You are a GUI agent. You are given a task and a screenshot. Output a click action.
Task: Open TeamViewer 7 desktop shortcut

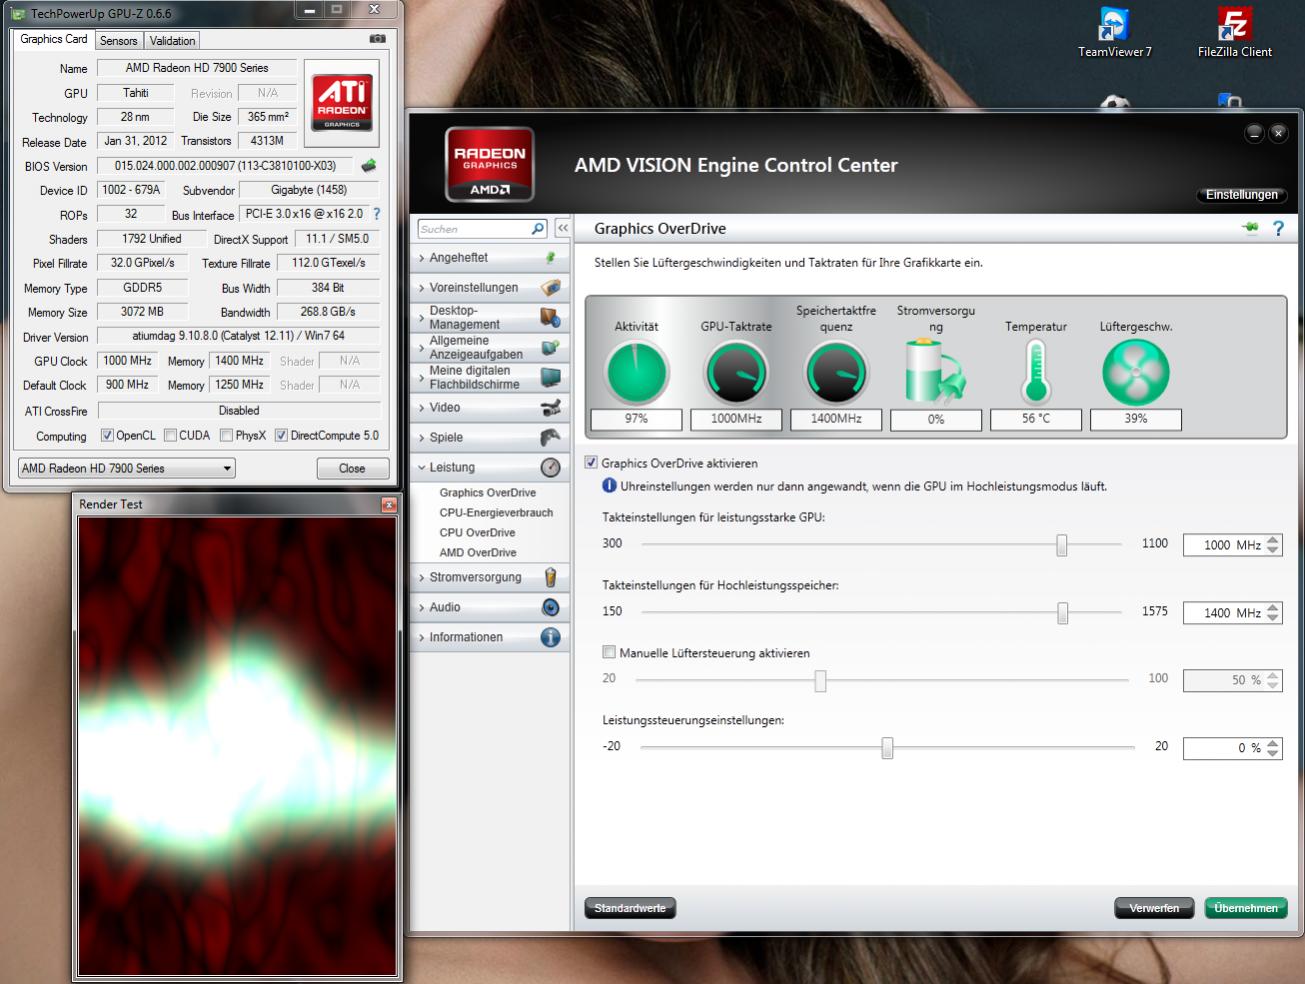(x=1114, y=32)
